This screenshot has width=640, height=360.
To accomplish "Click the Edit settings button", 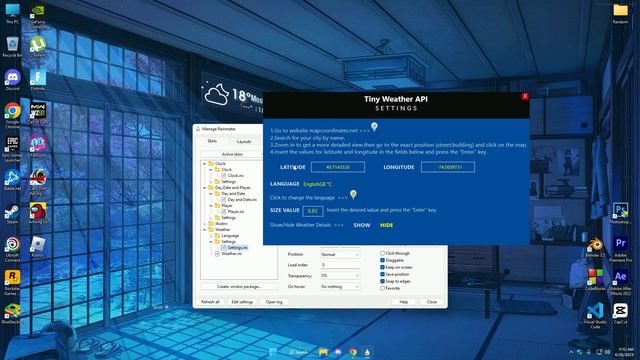I will (242, 302).
